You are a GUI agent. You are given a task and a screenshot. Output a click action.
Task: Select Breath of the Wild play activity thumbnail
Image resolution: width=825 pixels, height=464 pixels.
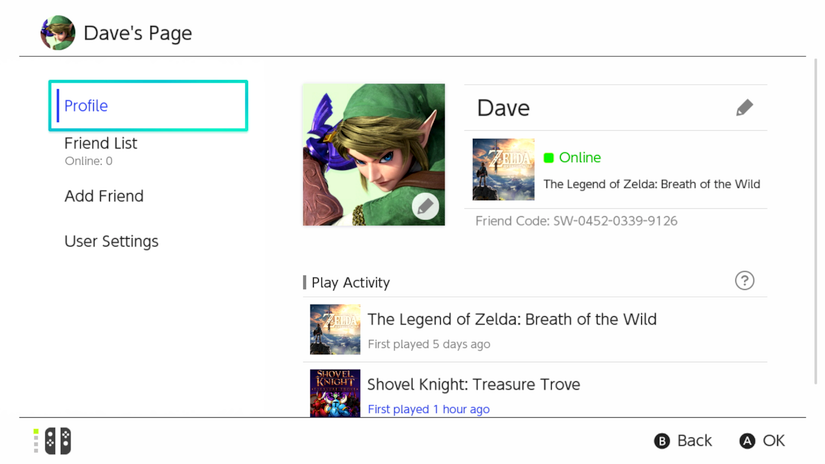coord(335,330)
